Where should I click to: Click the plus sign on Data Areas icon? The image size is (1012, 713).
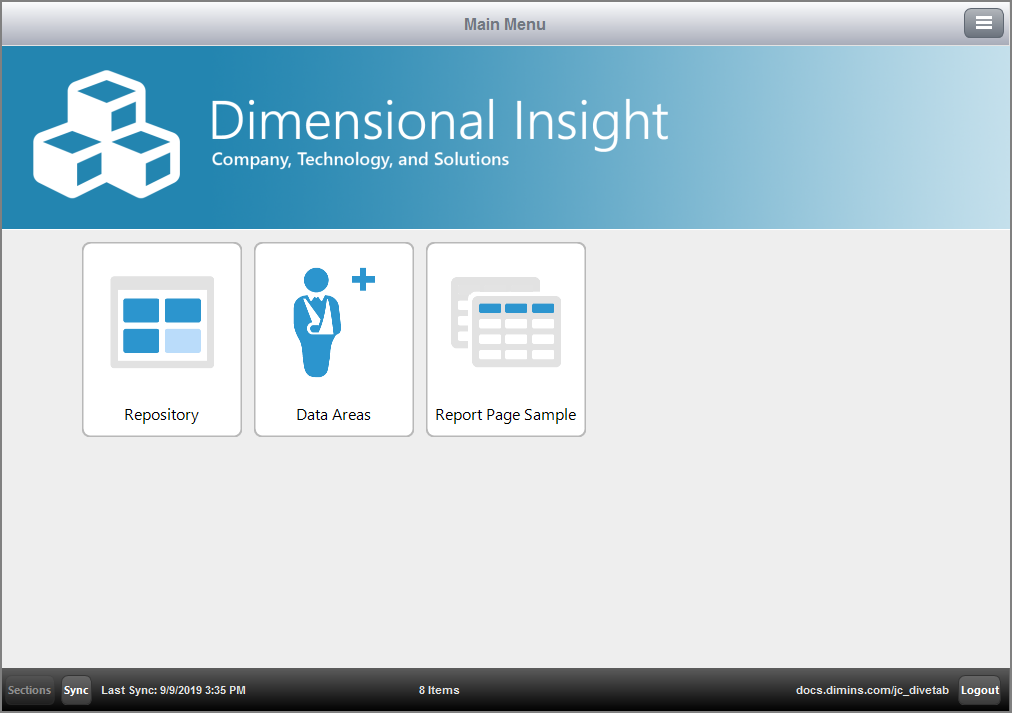click(363, 280)
